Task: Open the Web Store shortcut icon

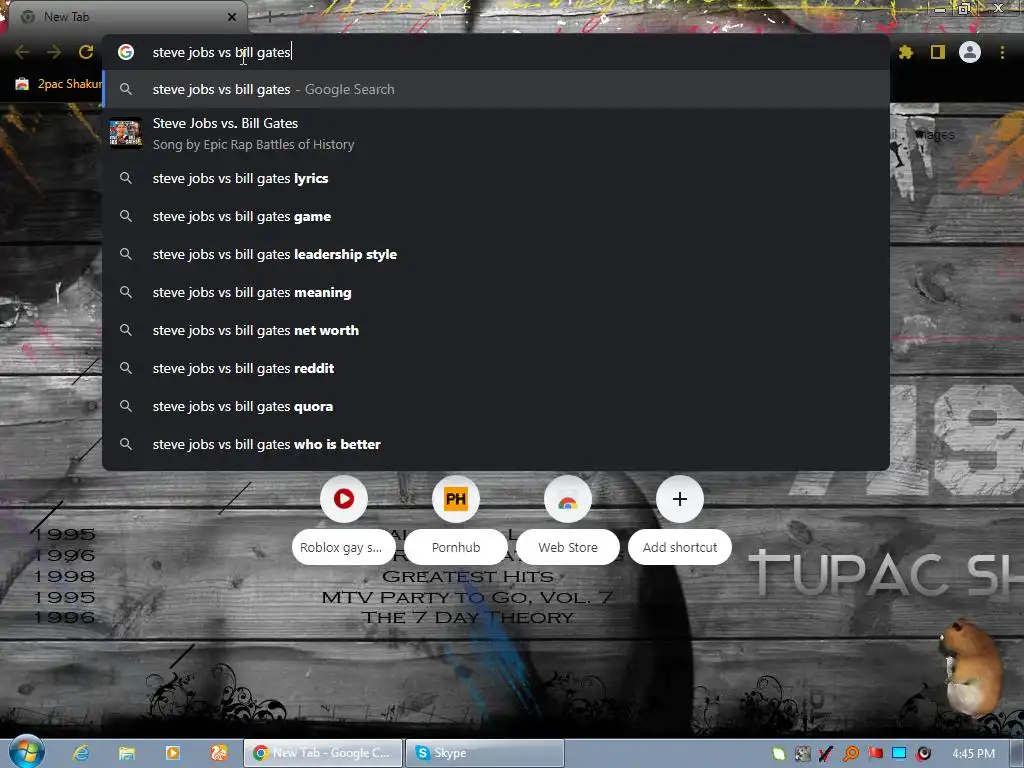Action: 568,499
